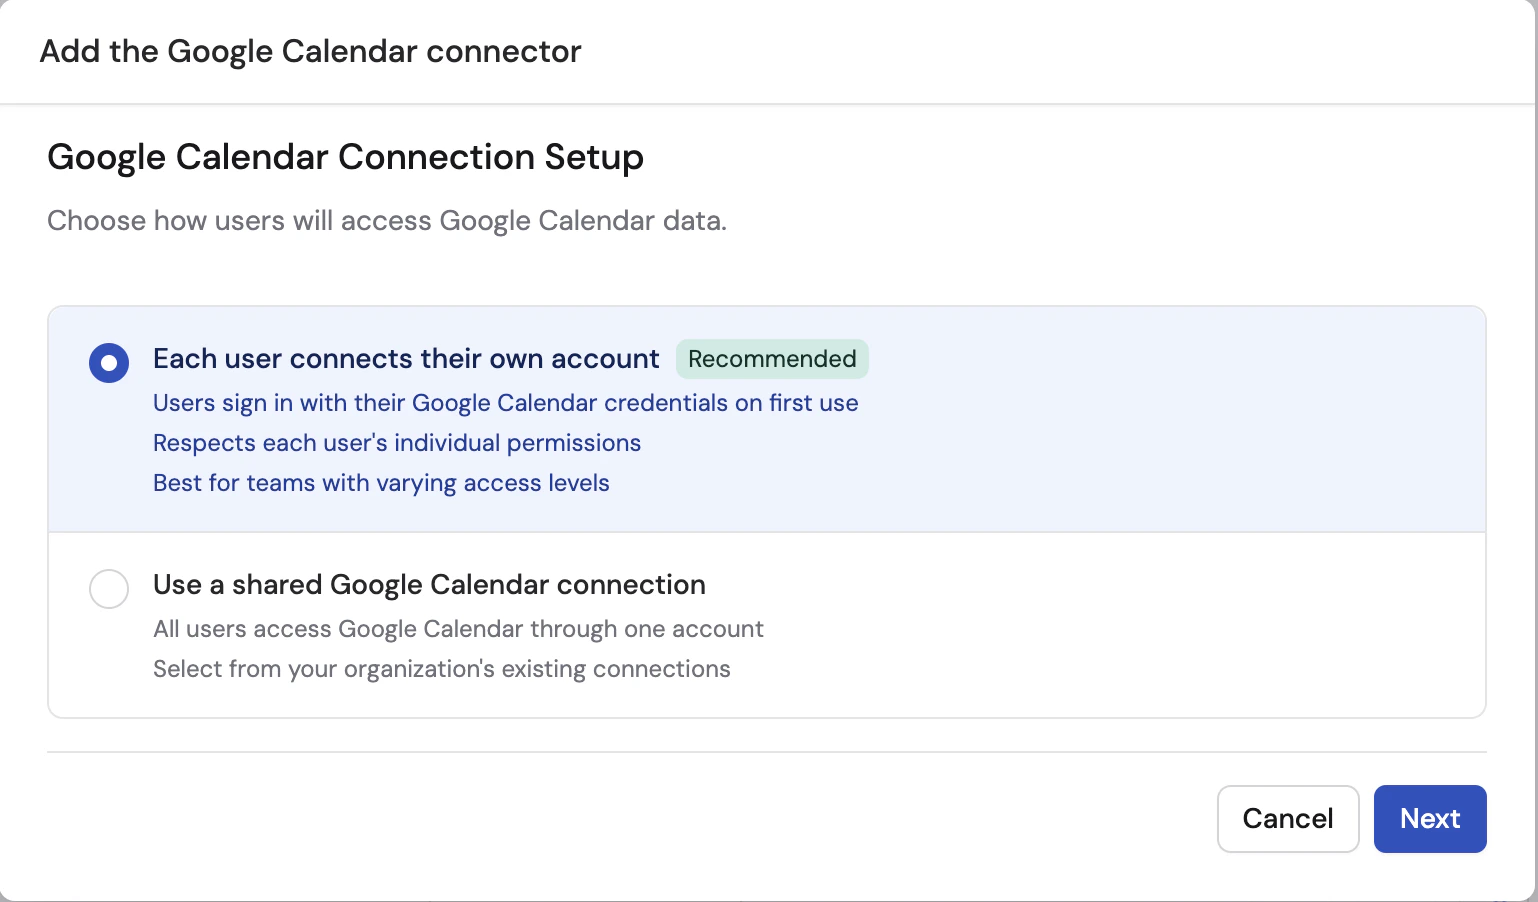Click the Recommended badge

click(x=772, y=358)
